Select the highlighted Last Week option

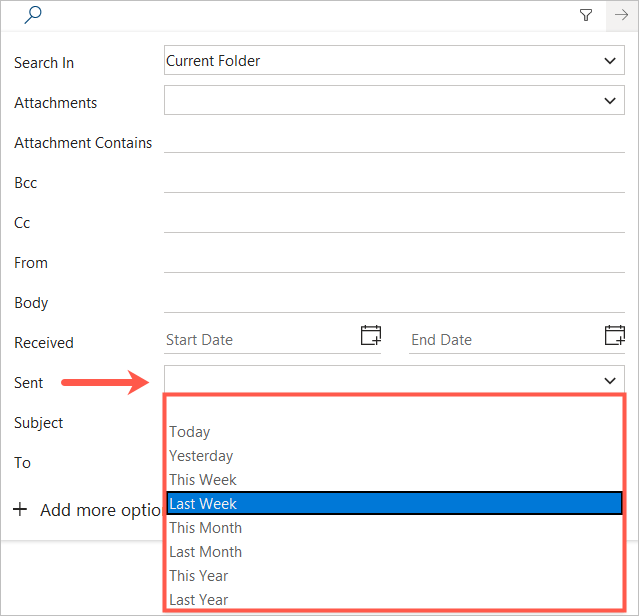click(x=394, y=504)
